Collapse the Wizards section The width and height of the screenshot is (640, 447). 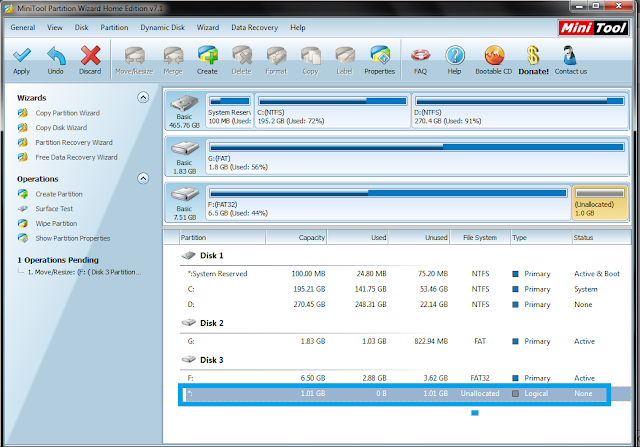click(x=143, y=98)
